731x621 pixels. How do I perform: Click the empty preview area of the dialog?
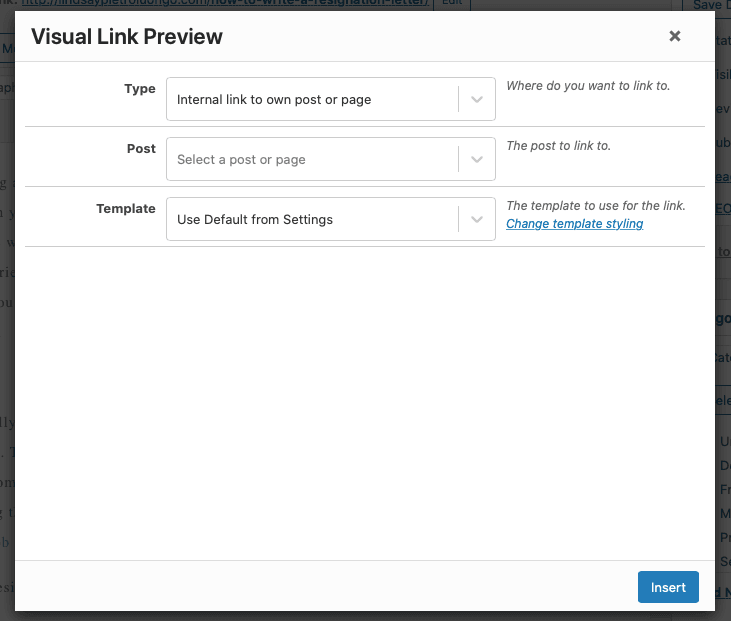364,400
